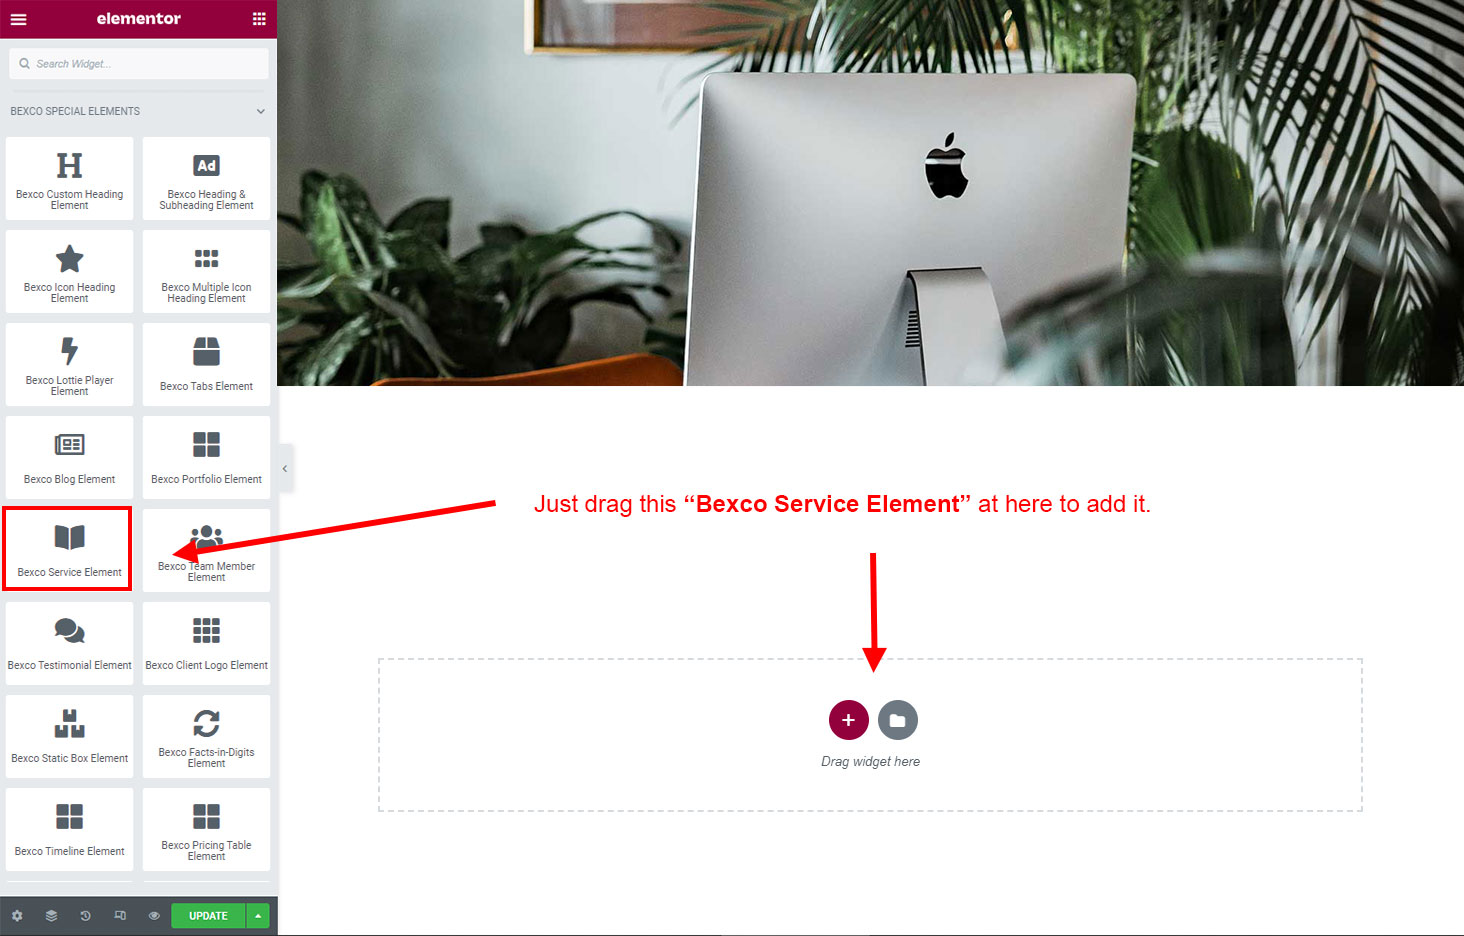Viewport: 1464px width, 936px height.
Task: Open the widgets grid icon in header
Action: click(259, 19)
